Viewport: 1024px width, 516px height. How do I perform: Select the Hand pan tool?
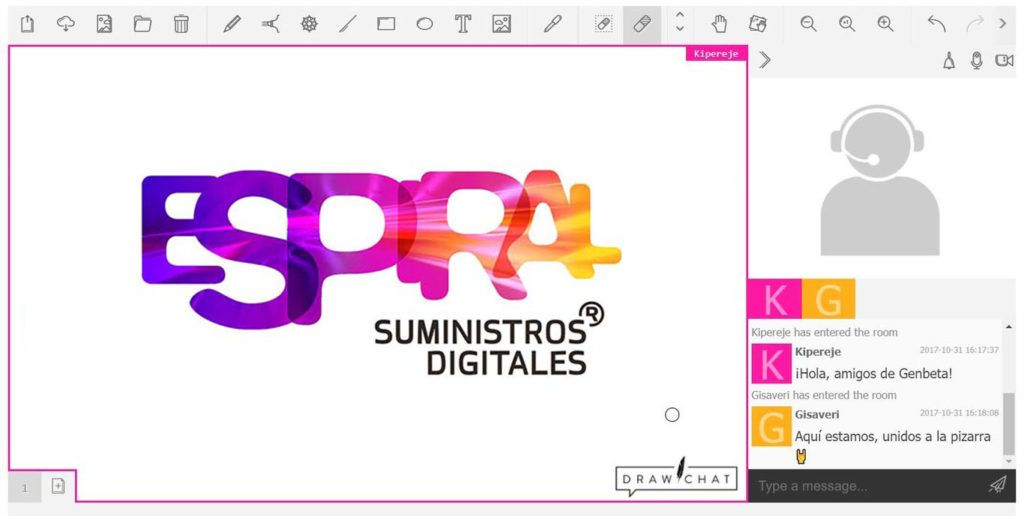tap(719, 24)
